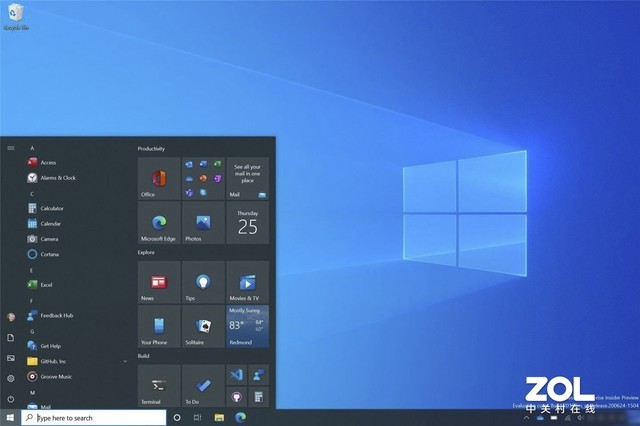Open the Mail tile

[247, 179]
